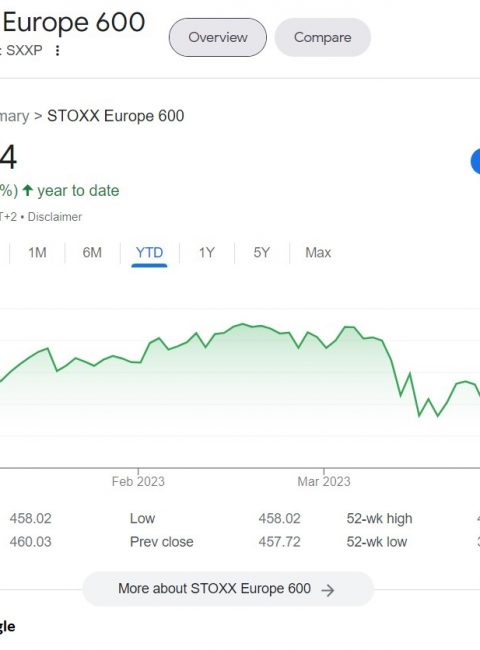Image resolution: width=480 pixels, height=650 pixels.
Task: Click the chart peak in mid-February
Action: tap(243, 324)
